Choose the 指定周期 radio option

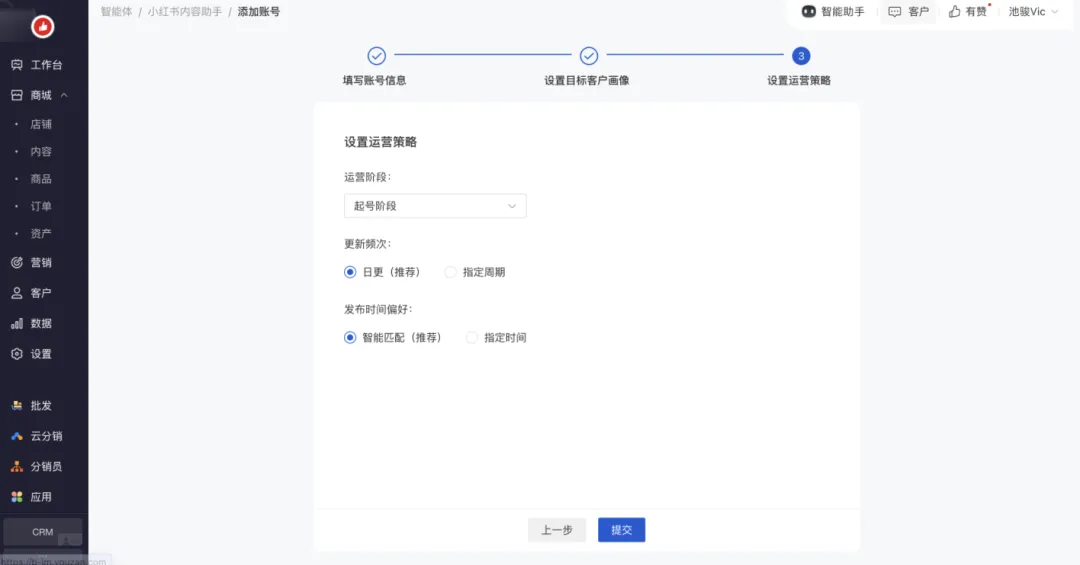click(x=451, y=272)
